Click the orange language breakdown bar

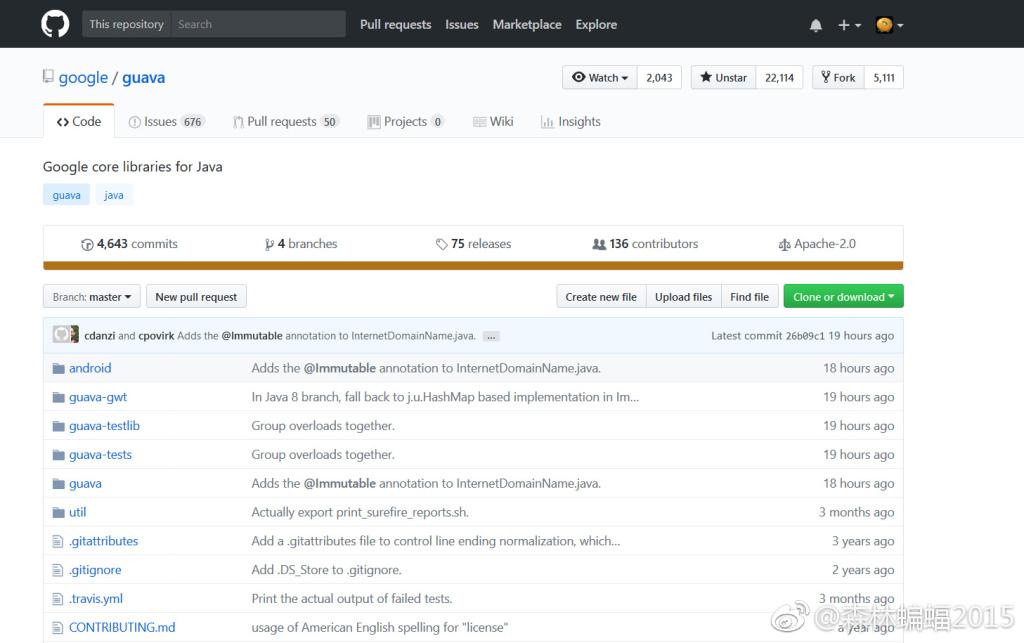click(x=473, y=266)
